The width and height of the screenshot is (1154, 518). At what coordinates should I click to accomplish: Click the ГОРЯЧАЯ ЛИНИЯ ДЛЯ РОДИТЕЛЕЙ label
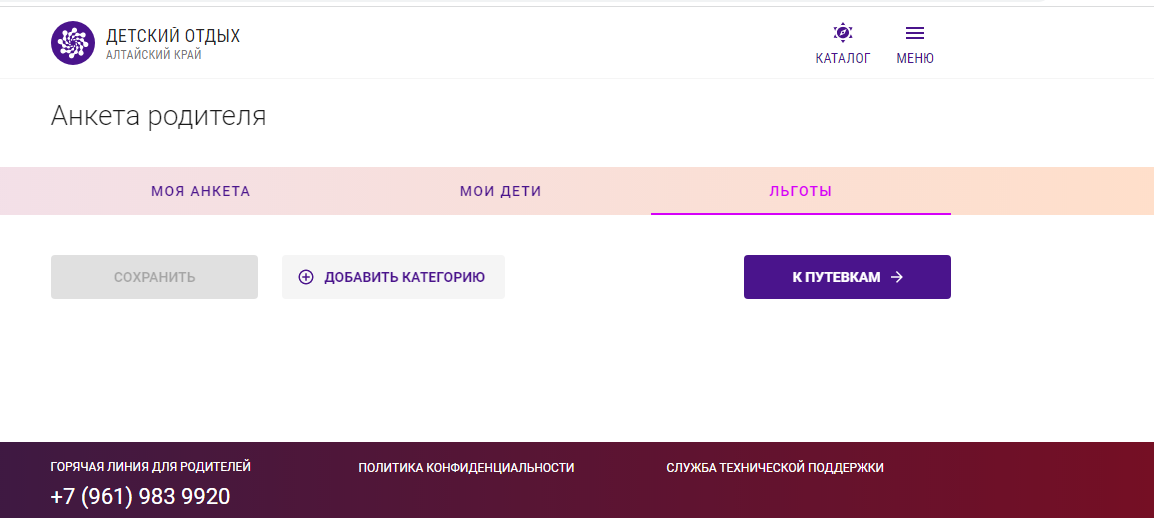[151, 466]
